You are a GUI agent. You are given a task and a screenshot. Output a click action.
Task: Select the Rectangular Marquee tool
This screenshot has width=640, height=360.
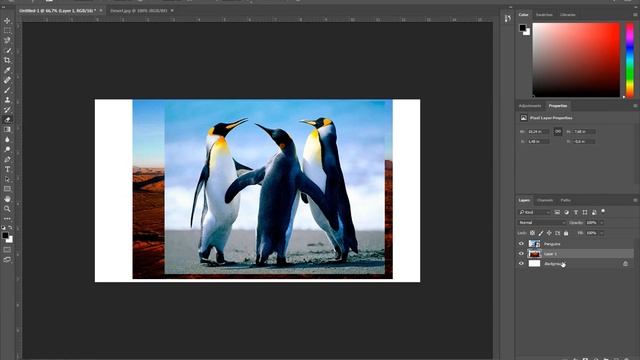pos(7,31)
